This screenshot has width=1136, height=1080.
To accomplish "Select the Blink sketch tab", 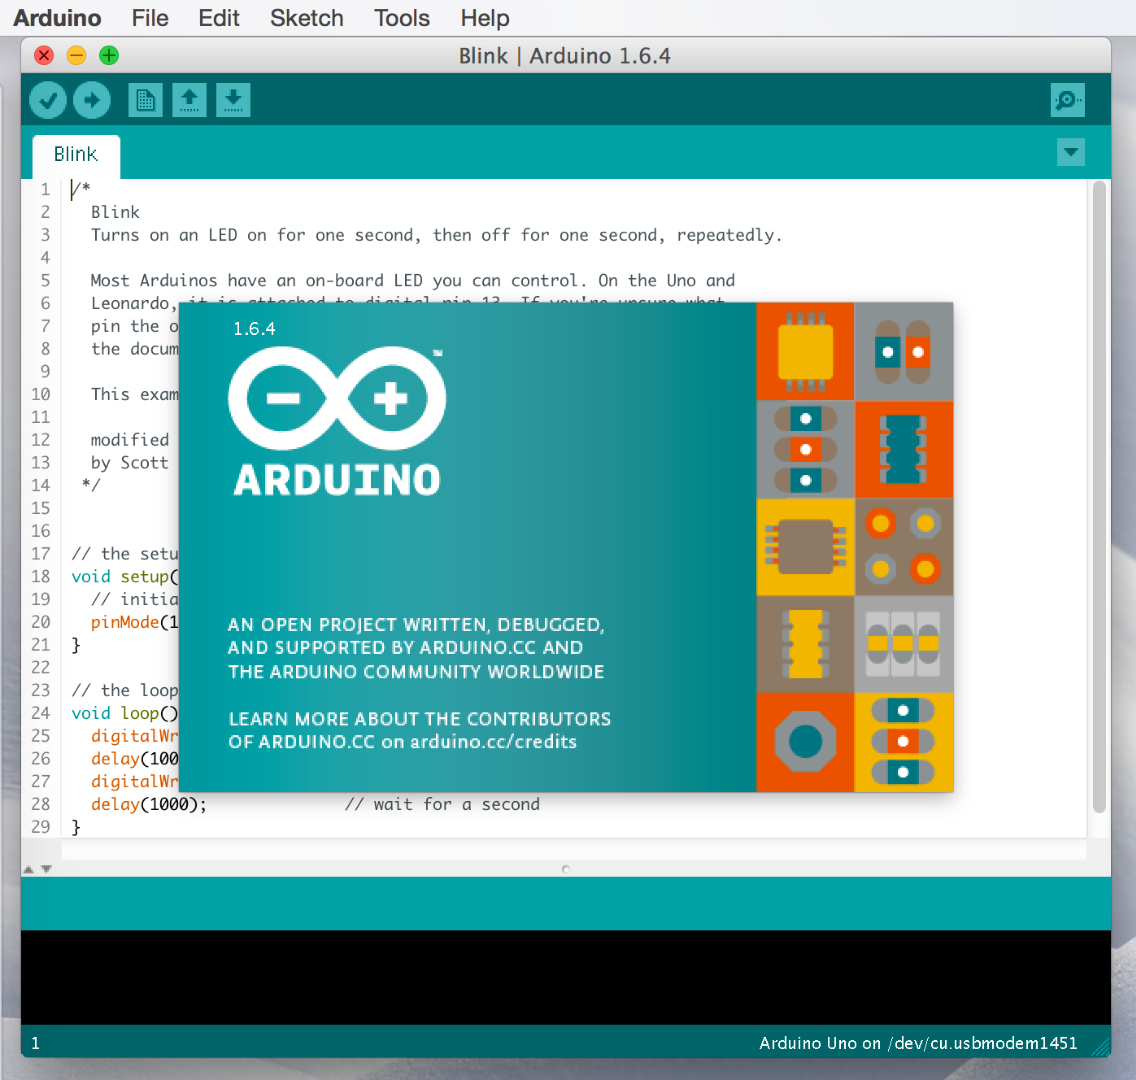I will (x=76, y=154).
